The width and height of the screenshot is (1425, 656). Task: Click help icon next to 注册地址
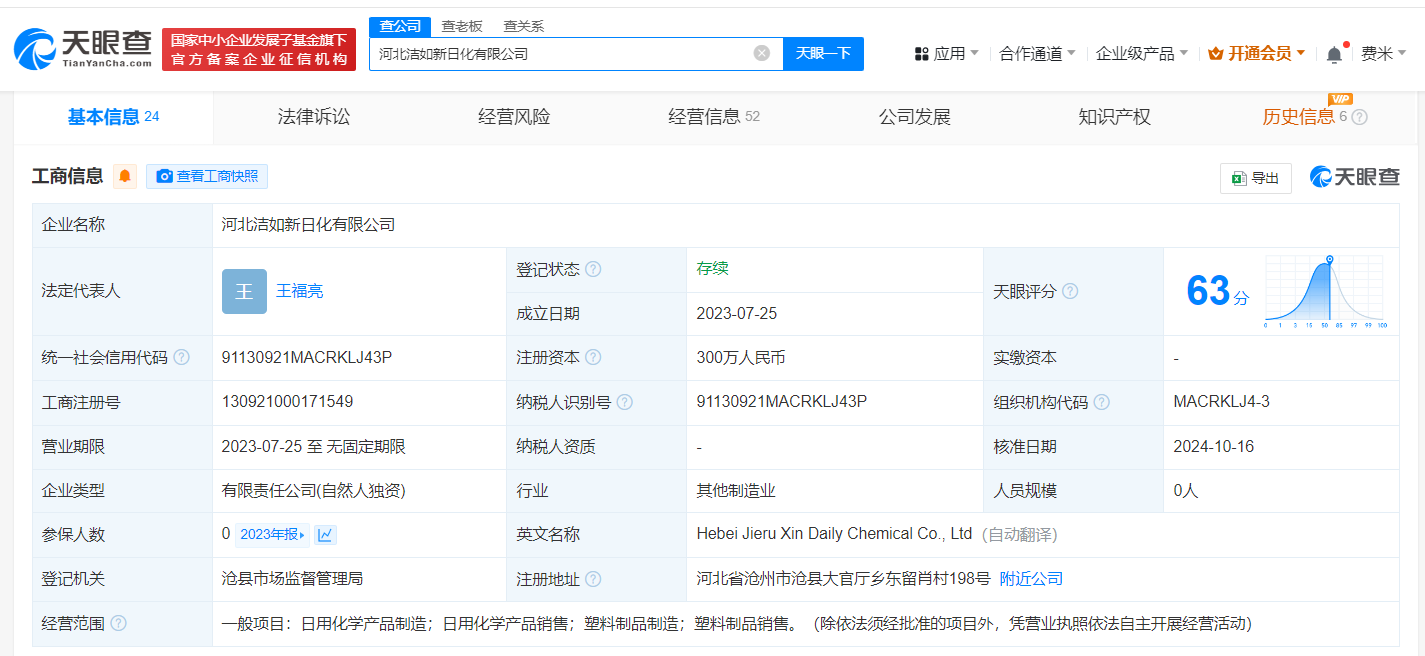tap(593, 579)
